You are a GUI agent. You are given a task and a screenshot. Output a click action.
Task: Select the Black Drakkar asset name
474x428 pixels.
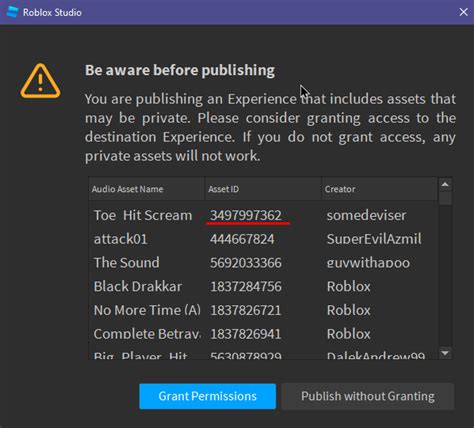pos(138,286)
